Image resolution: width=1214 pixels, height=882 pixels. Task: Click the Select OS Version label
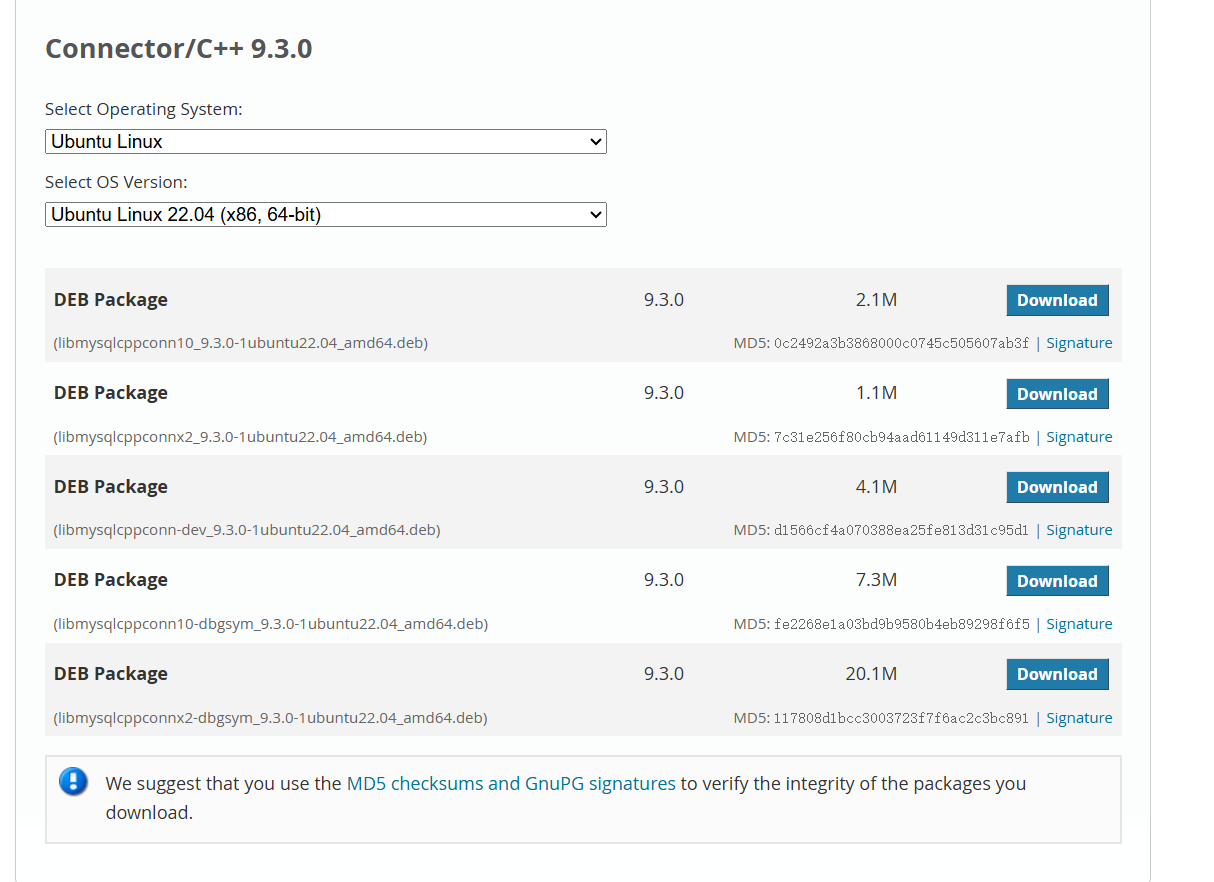pos(116,182)
